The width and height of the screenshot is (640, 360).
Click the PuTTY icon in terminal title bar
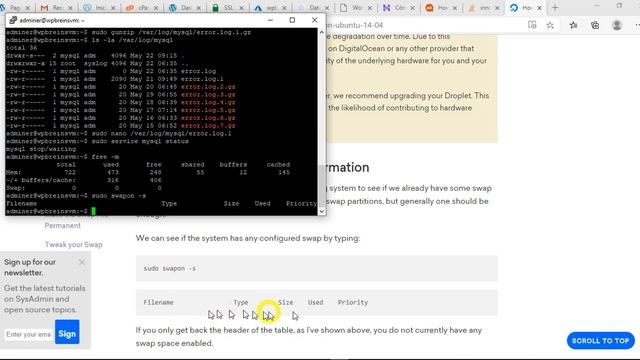(x=13, y=20)
